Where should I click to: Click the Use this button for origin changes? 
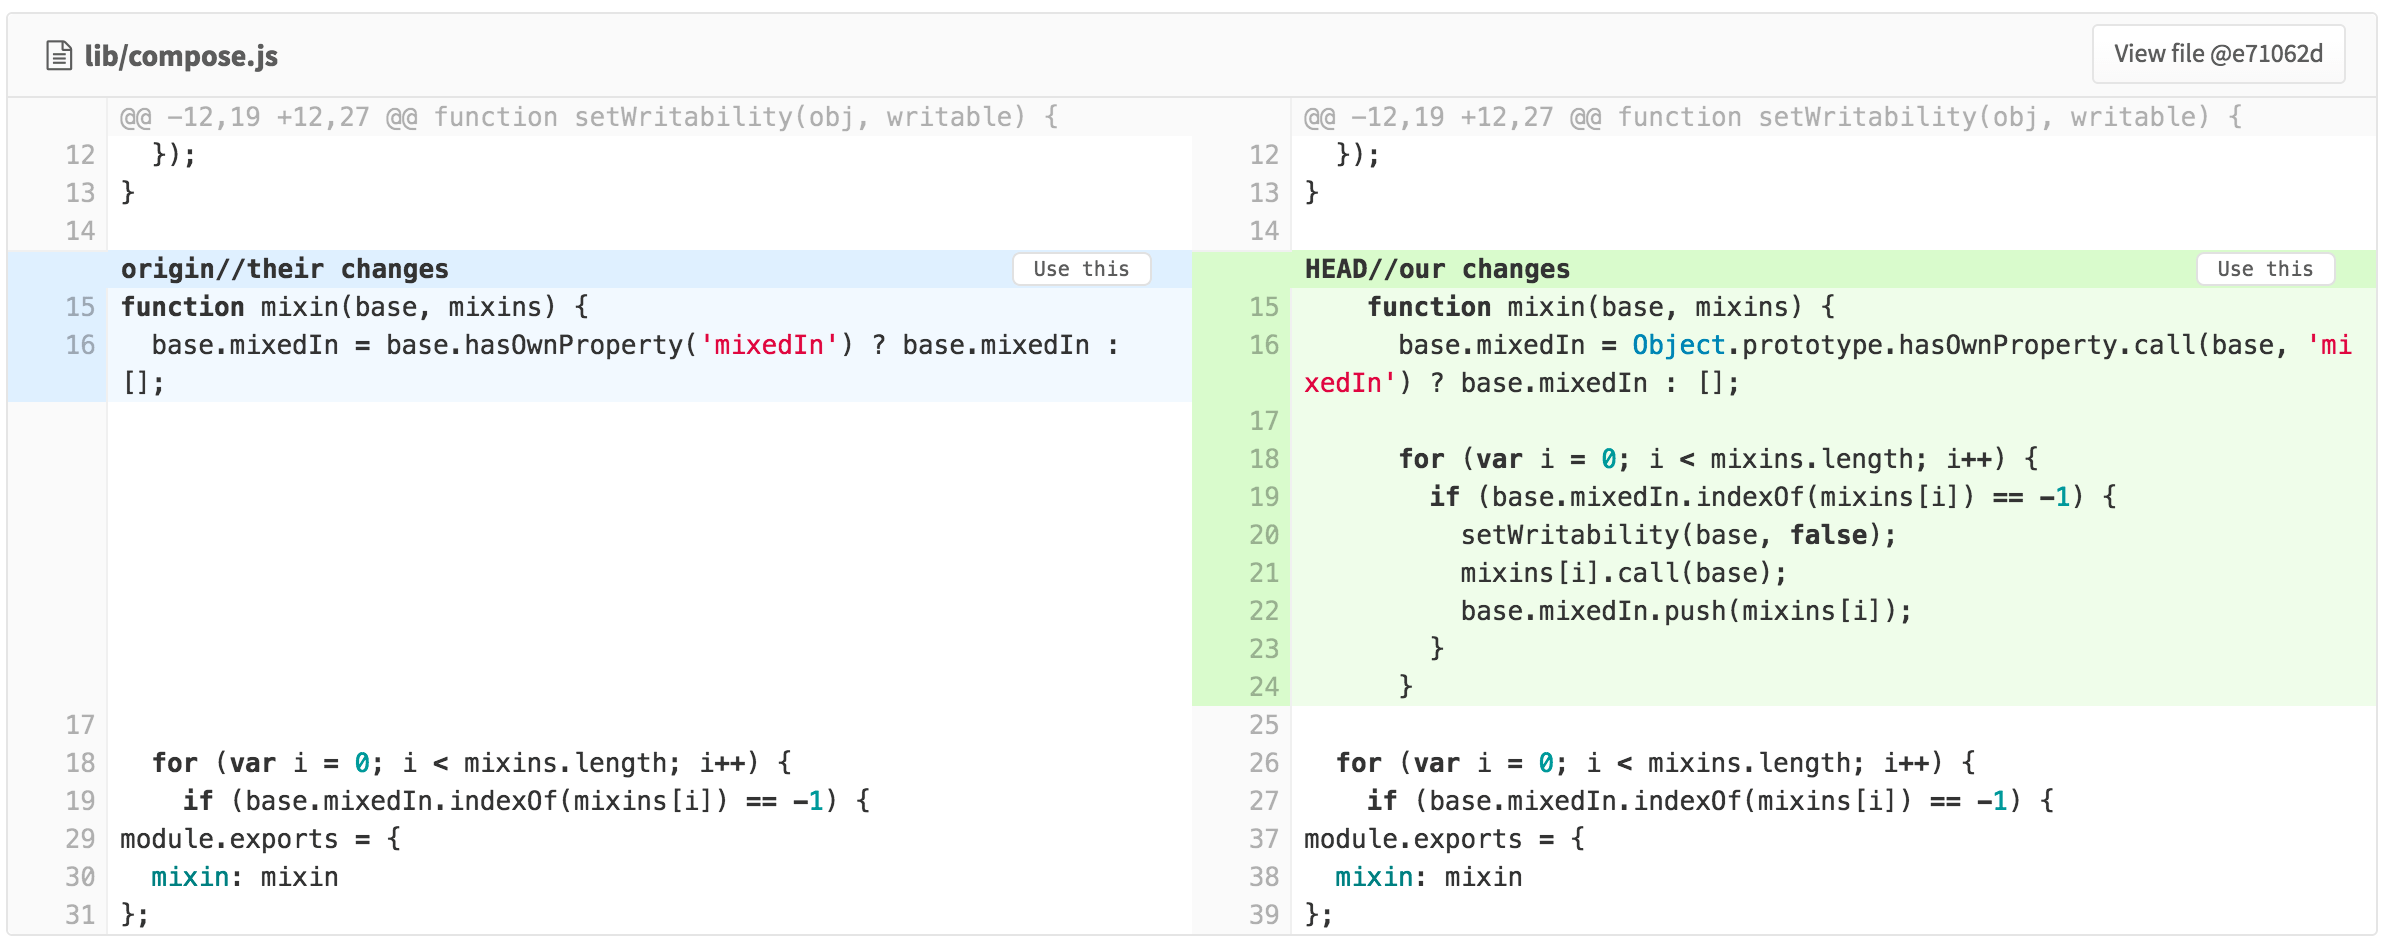coord(1080,268)
